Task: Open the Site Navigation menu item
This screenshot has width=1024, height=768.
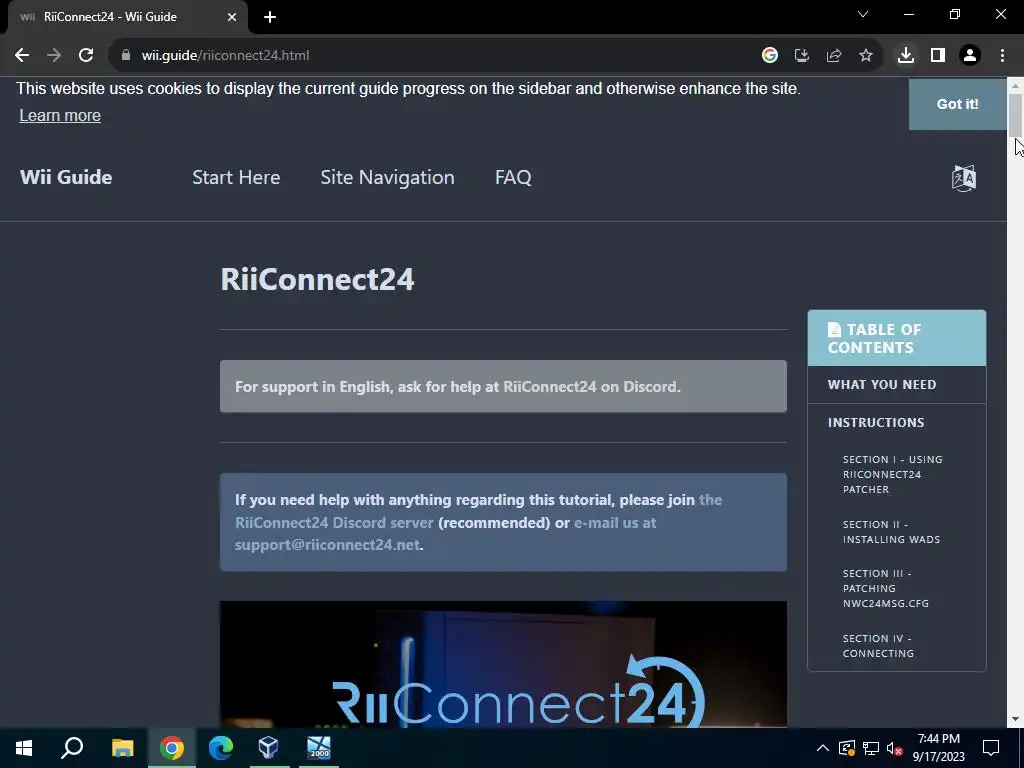Action: point(387,178)
